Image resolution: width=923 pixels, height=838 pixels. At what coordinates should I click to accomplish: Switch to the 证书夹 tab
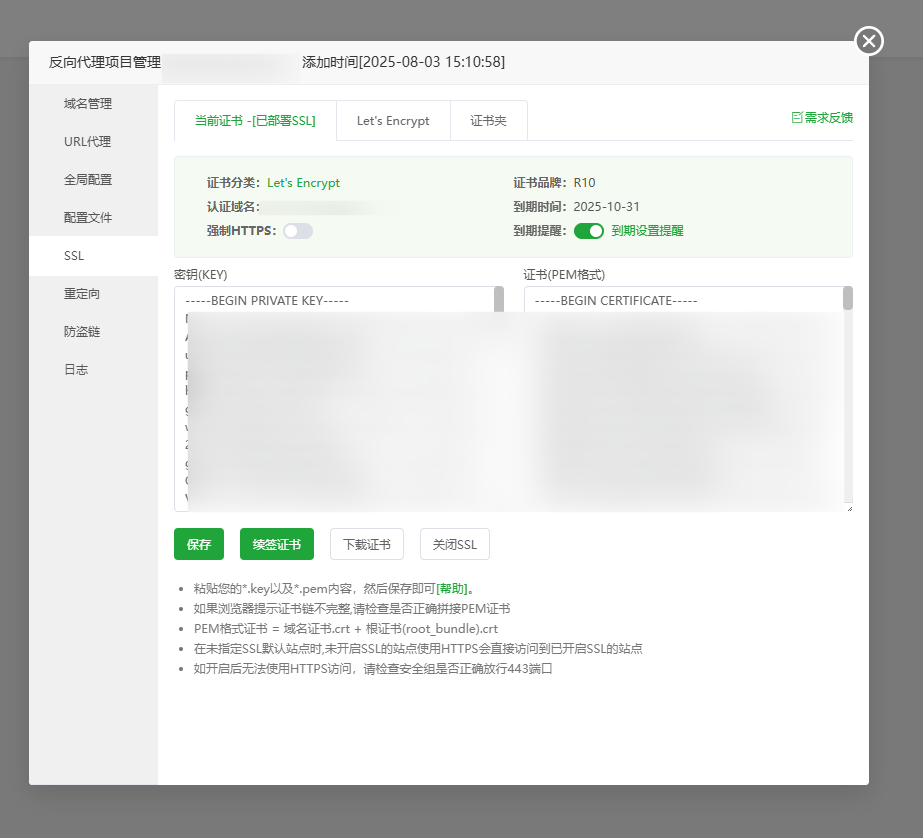(488, 121)
